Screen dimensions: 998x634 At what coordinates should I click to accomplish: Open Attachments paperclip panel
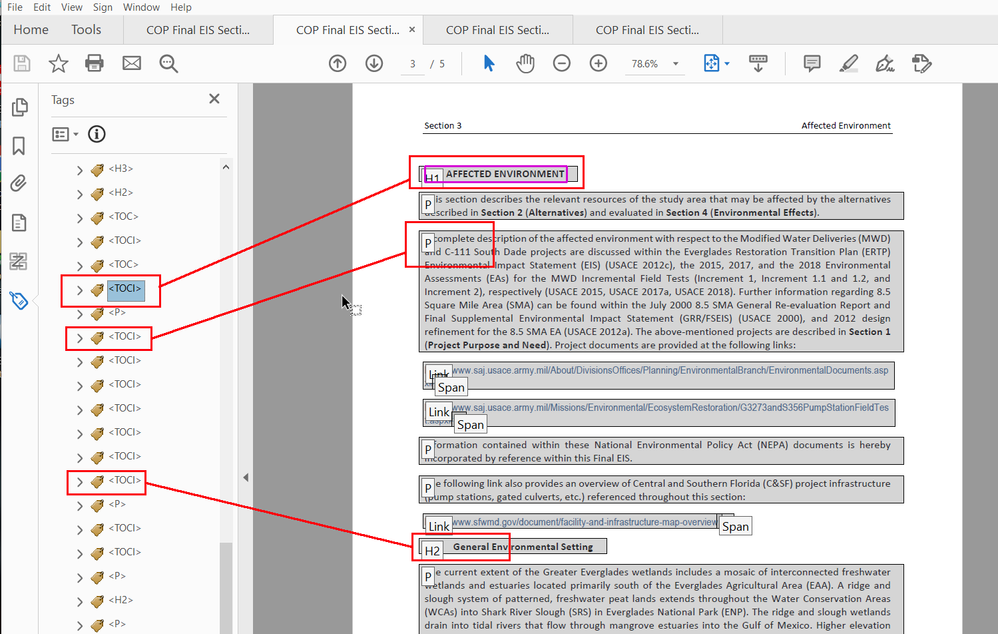(19, 184)
